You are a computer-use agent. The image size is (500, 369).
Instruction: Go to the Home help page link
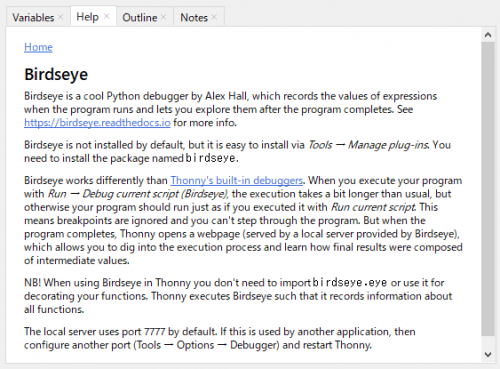click(x=38, y=47)
